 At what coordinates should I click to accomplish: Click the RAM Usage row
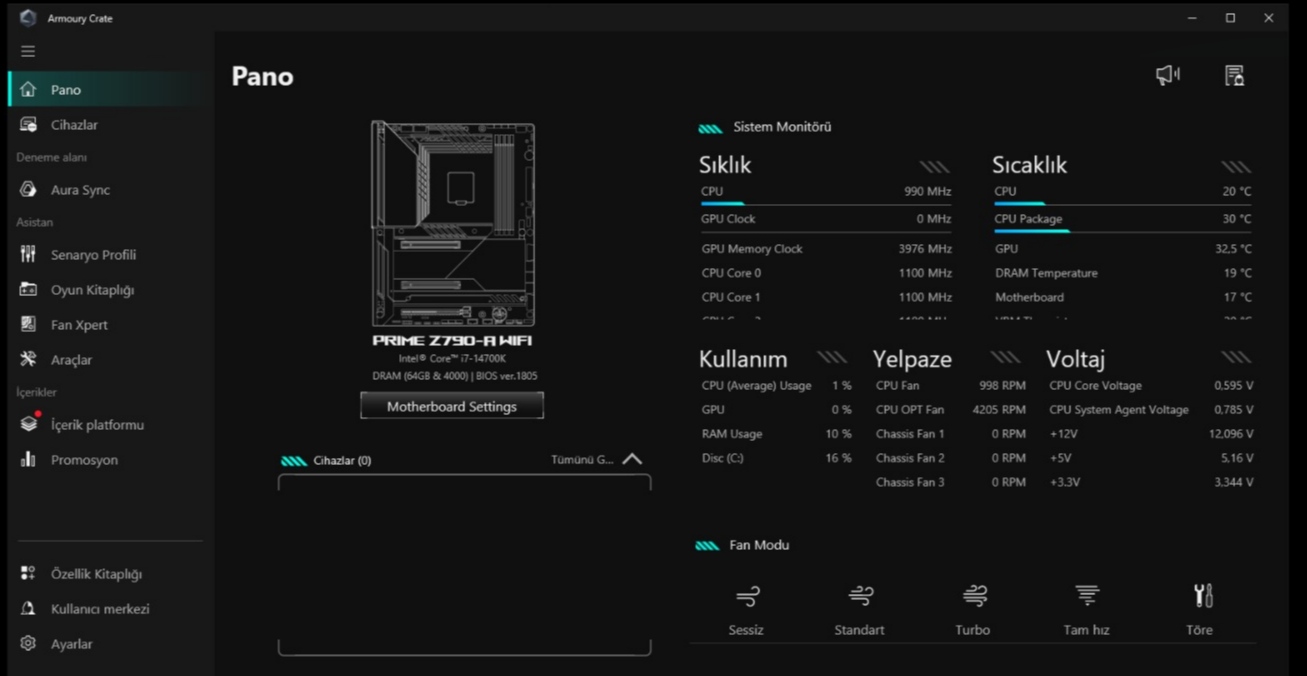(x=776, y=433)
